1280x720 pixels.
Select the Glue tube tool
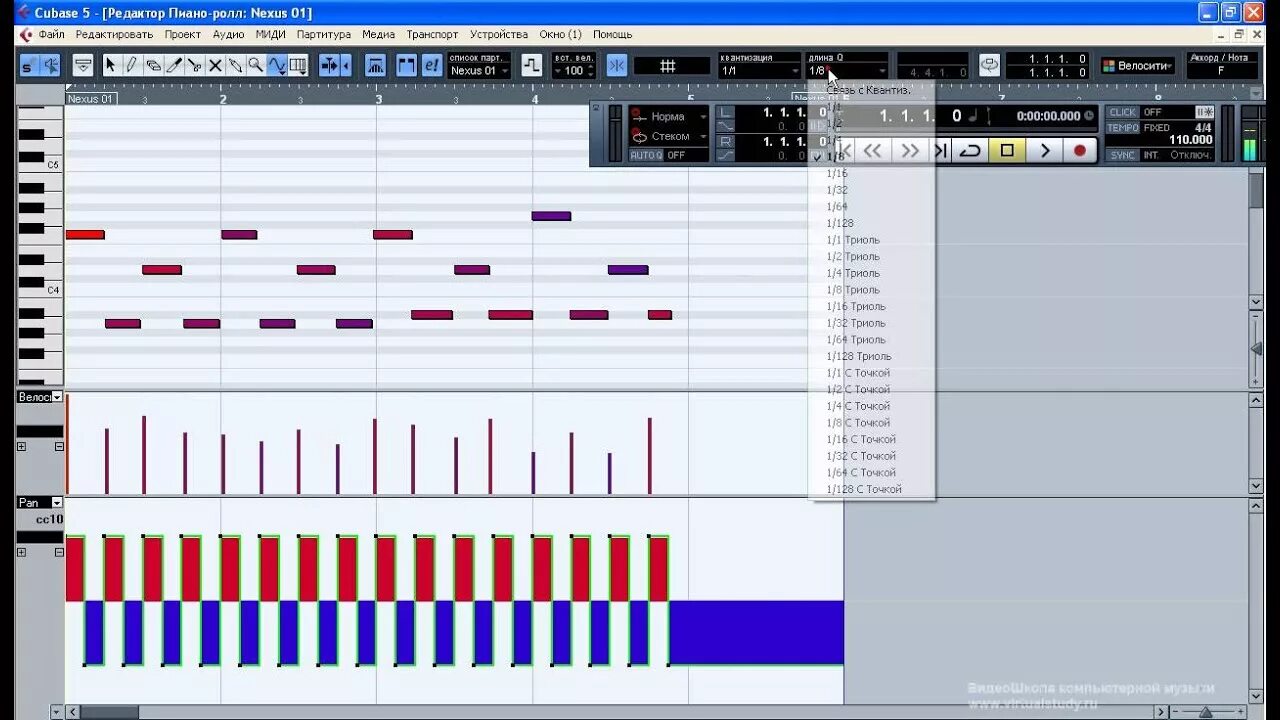[236, 66]
